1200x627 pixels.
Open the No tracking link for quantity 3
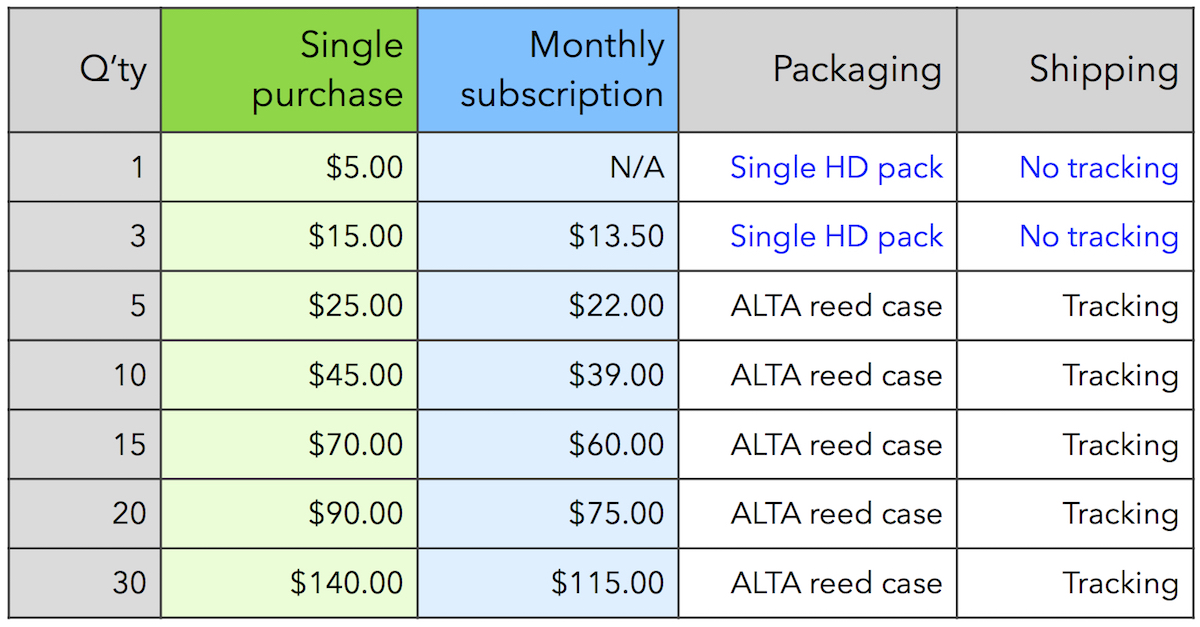tap(1099, 237)
